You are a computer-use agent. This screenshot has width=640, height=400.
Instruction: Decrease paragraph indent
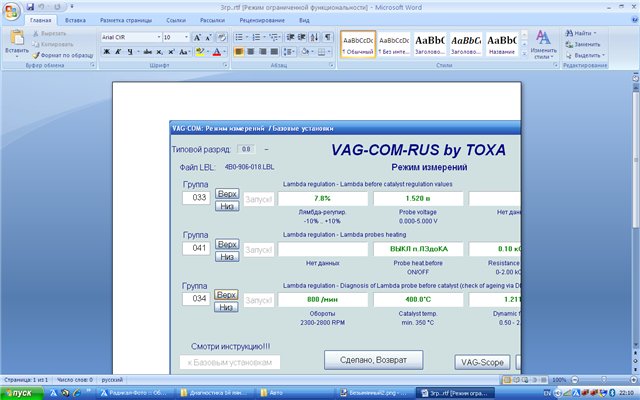(290, 38)
